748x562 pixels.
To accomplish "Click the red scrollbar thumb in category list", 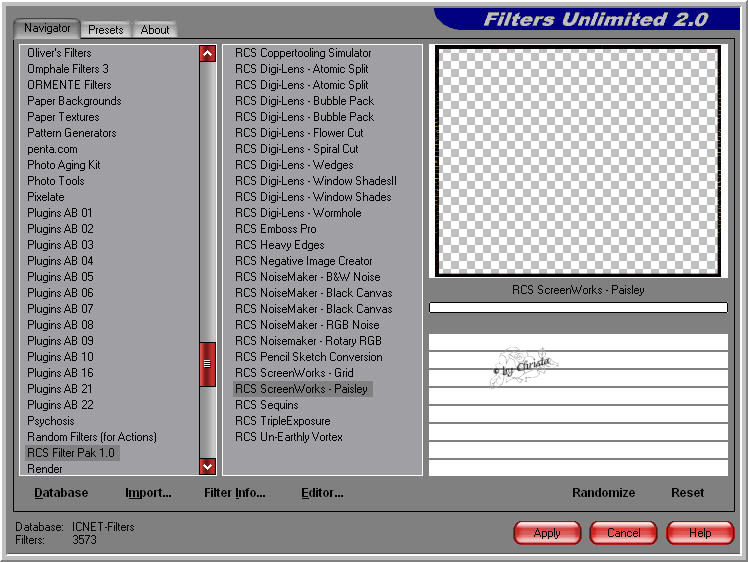I will point(208,364).
